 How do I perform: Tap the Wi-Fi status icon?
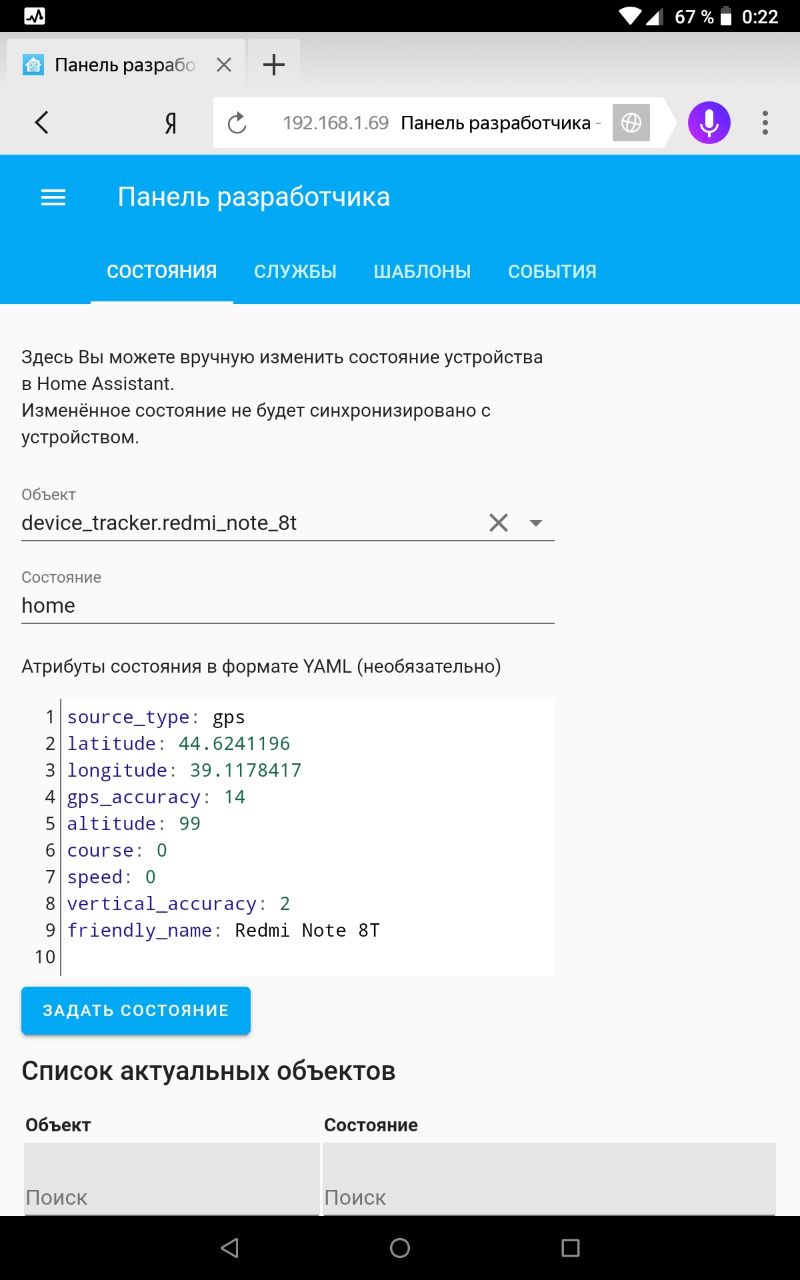point(630,16)
